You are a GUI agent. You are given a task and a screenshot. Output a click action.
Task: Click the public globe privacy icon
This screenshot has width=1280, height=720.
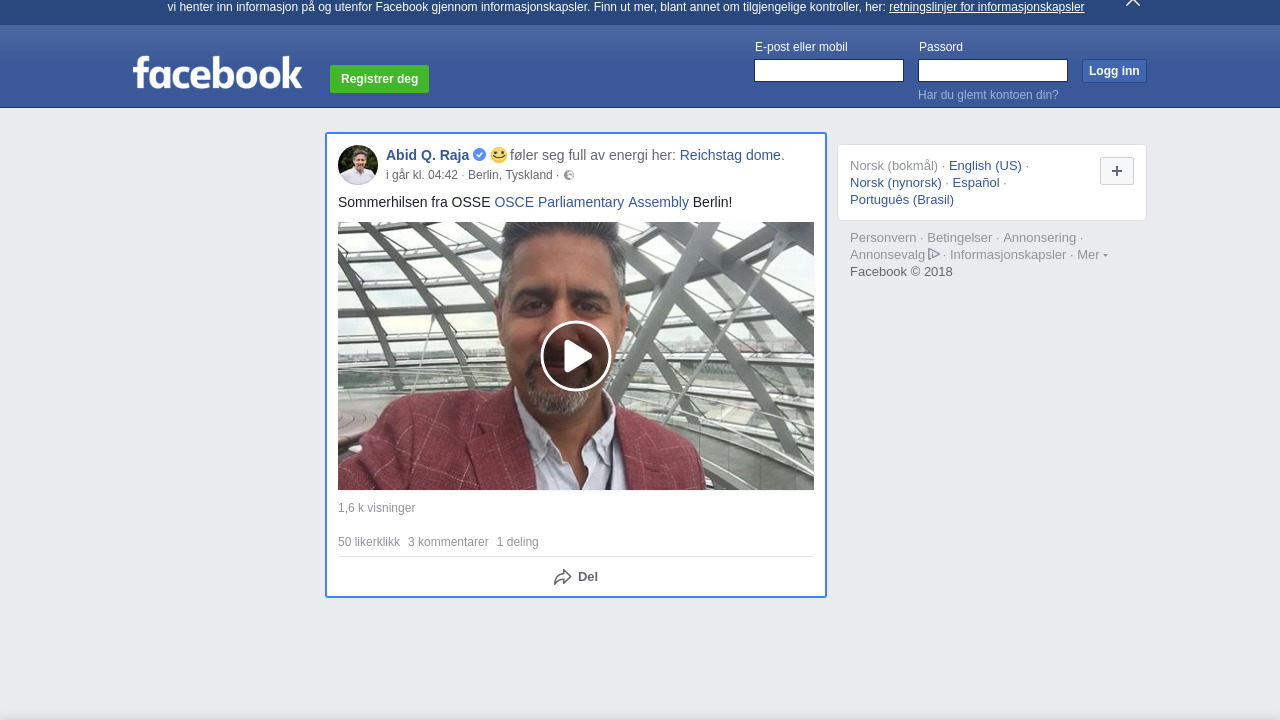[x=569, y=175]
